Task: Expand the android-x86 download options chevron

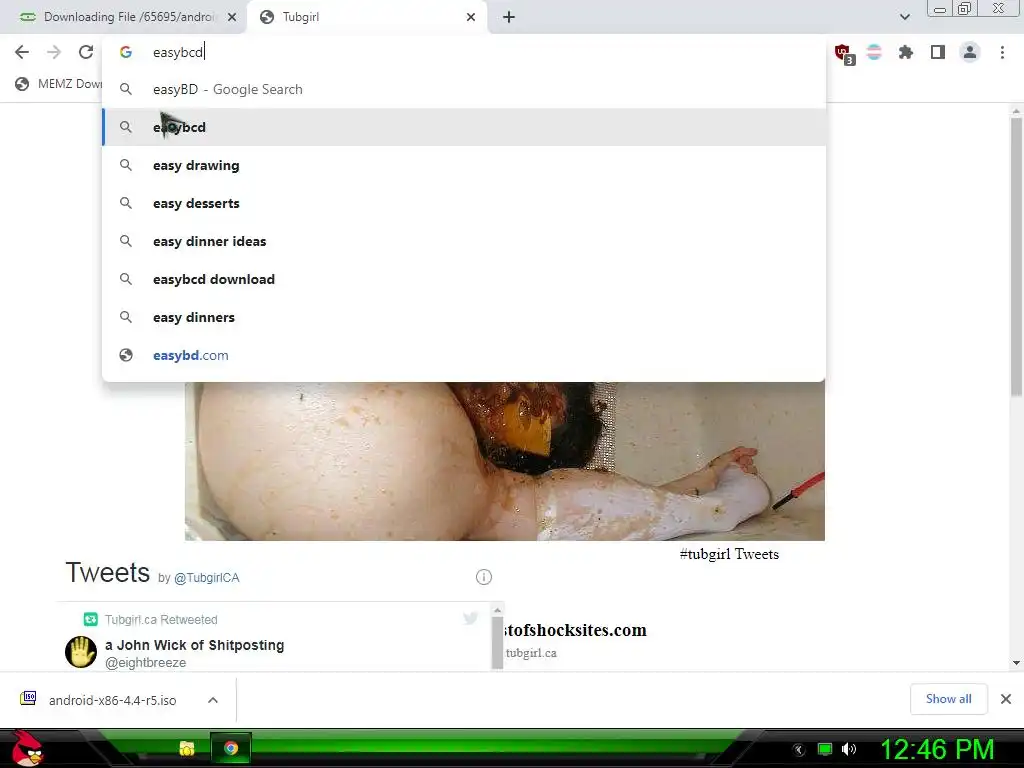Action: point(213,700)
